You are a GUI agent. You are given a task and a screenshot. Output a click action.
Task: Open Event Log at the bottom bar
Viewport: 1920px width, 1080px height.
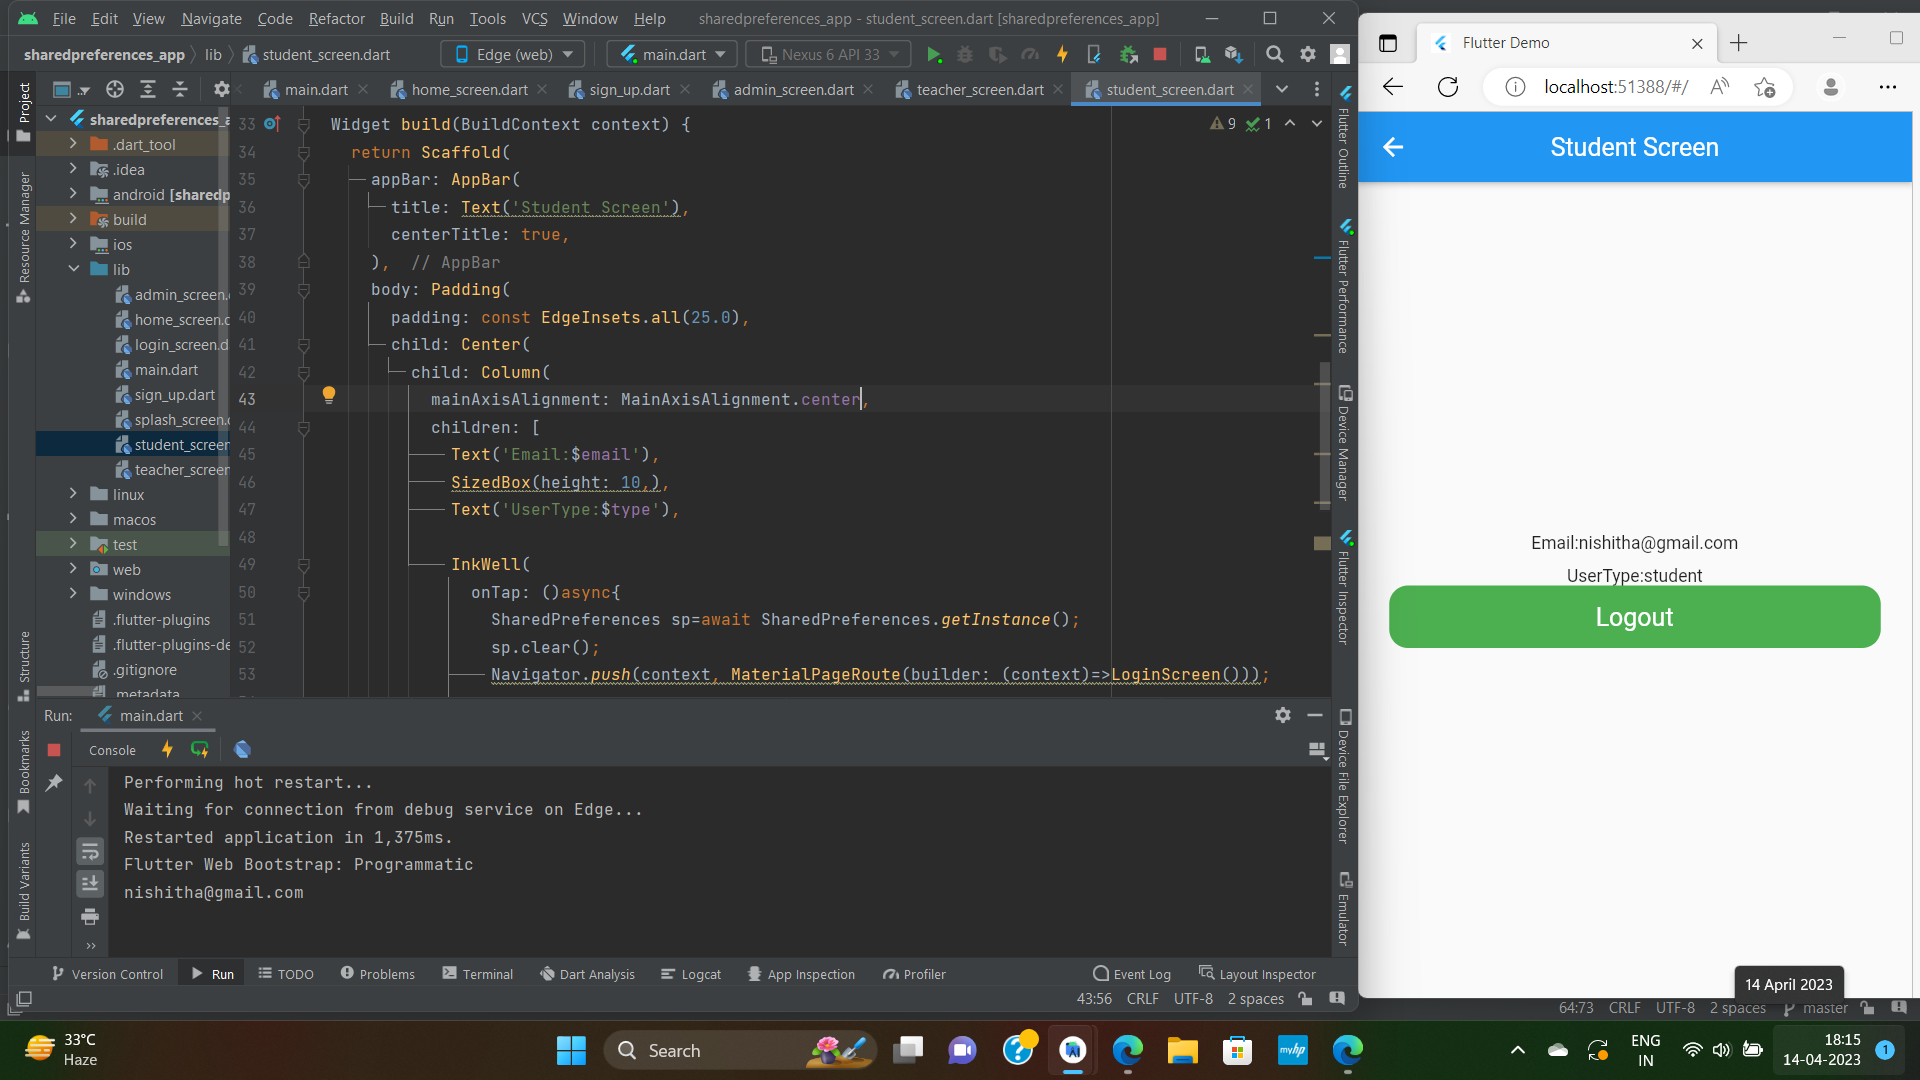1131,973
